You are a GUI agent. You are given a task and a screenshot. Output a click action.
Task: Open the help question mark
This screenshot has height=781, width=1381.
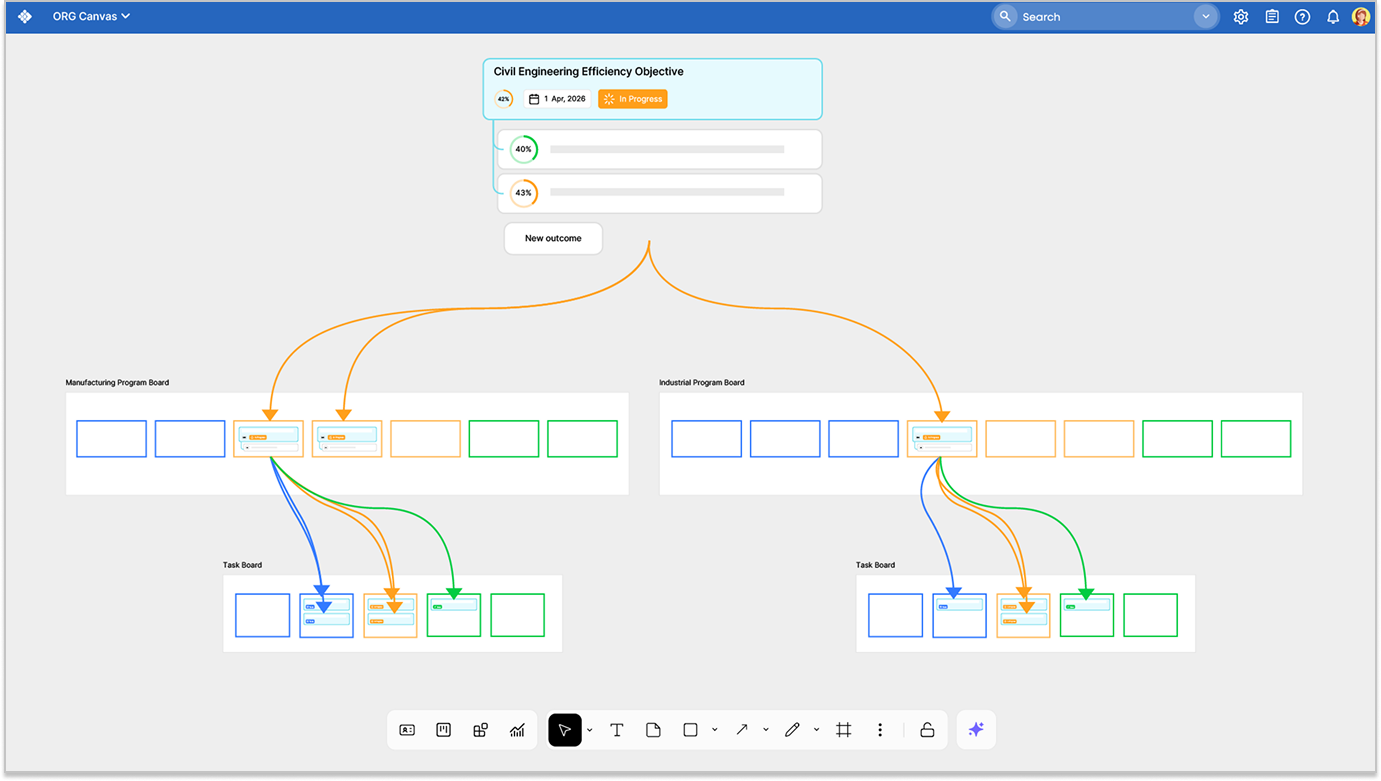pyautogui.click(x=1302, y=17)
